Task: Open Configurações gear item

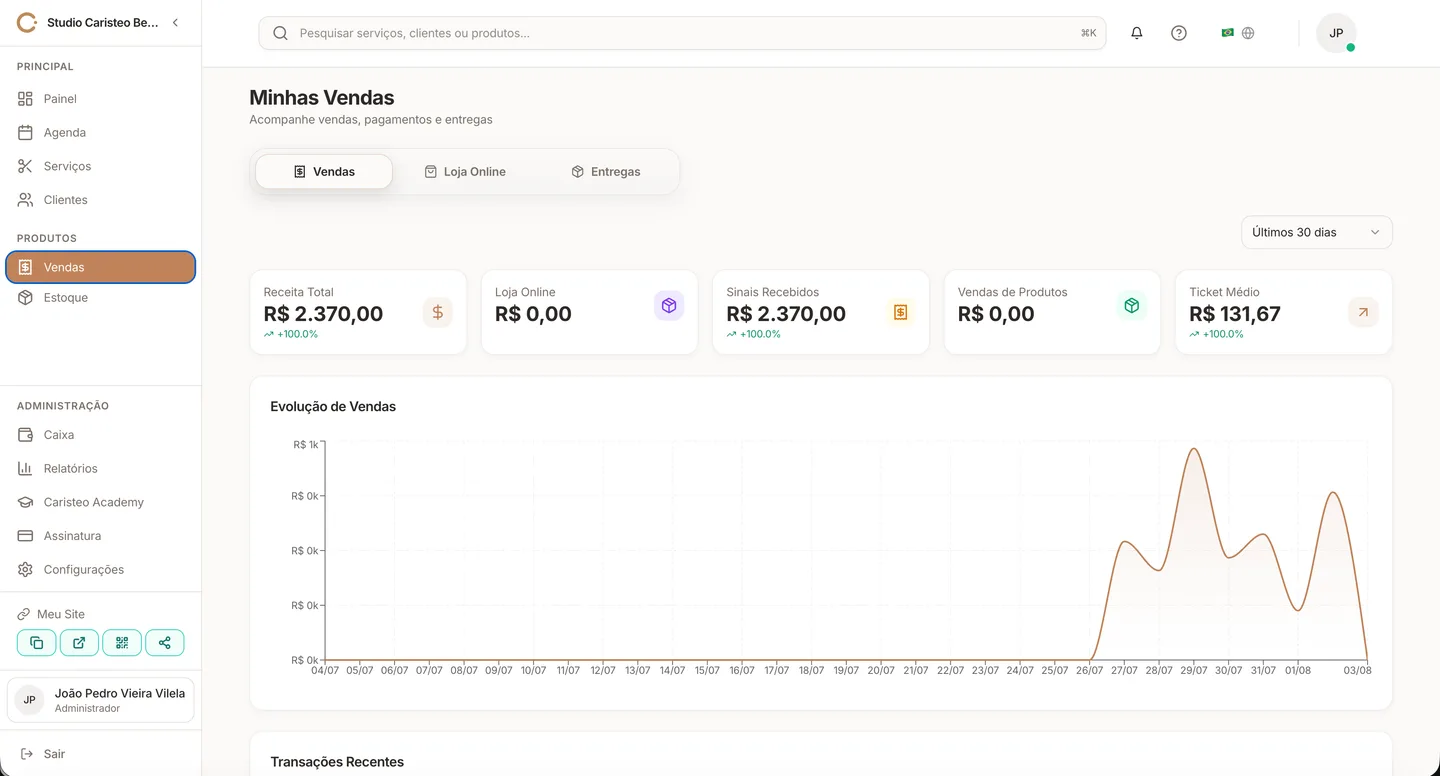Action: pos(100,569)
